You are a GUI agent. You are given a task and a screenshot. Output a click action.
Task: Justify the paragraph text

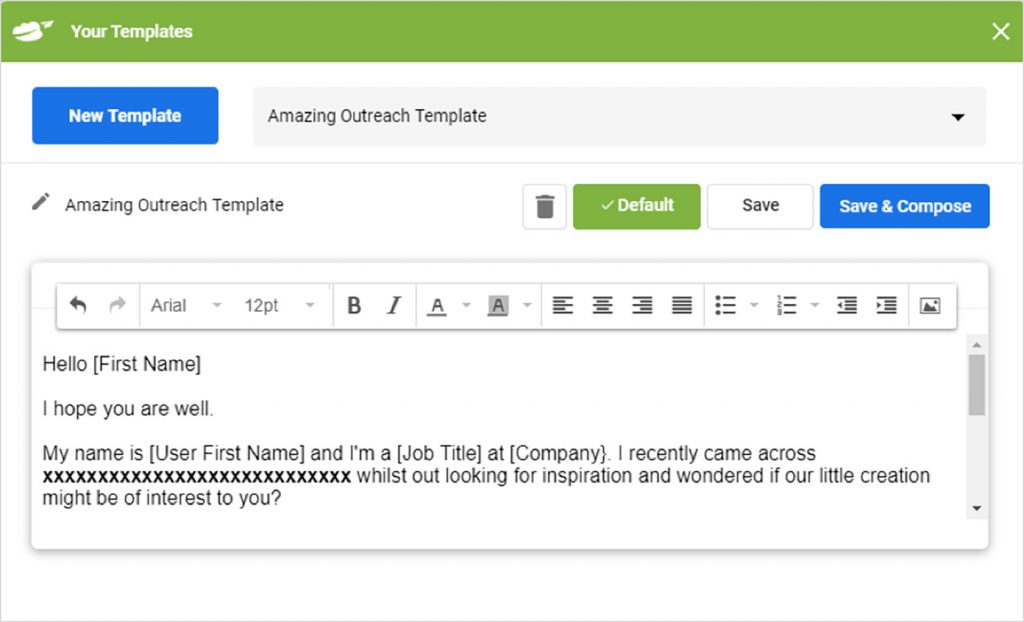point(681,305)
